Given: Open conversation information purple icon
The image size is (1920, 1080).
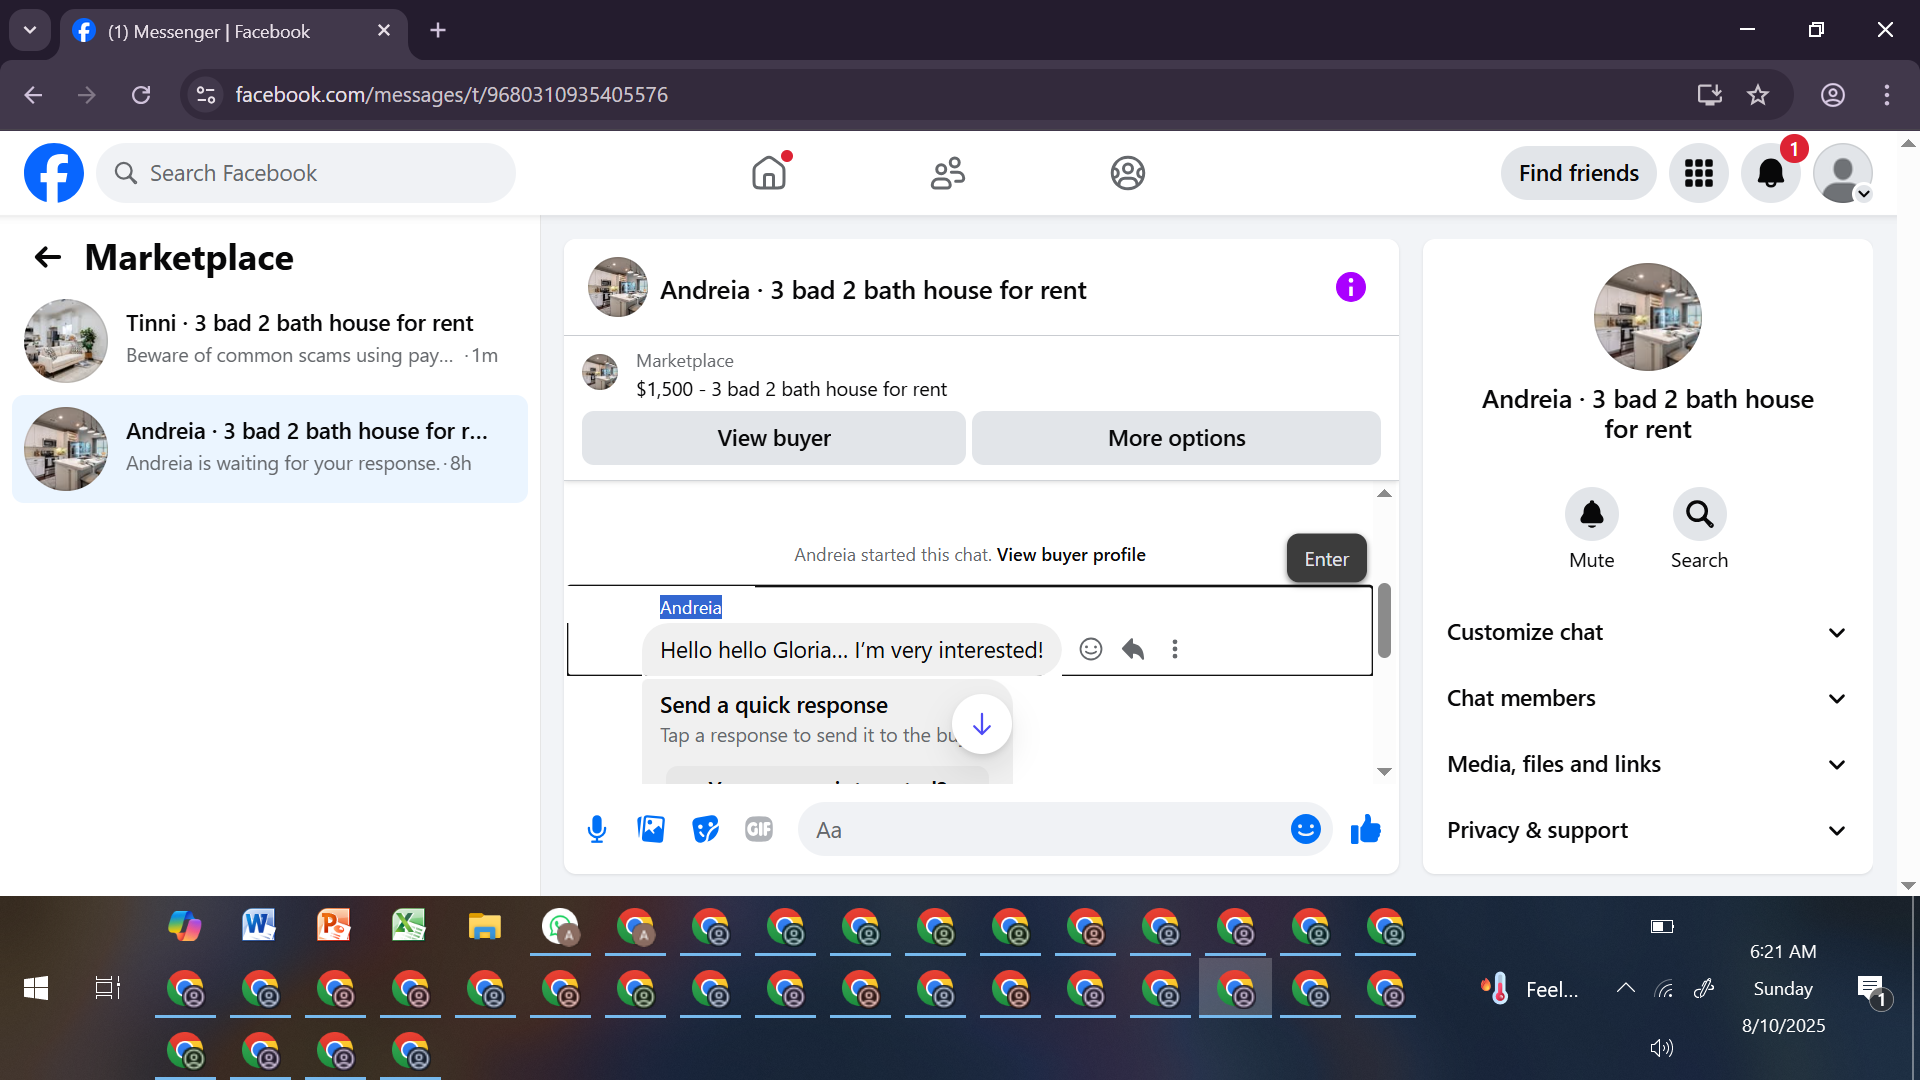Looking at the screenshot, I should [1350, 288].
